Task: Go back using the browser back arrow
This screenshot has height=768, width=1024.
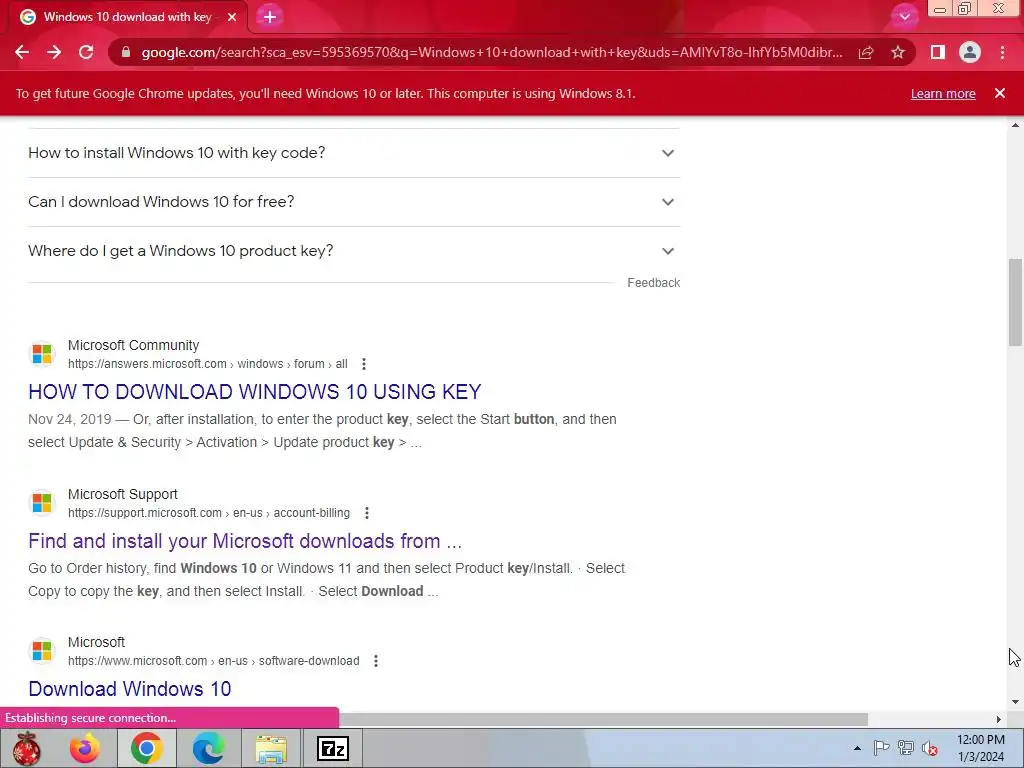Action: [22, 52]
